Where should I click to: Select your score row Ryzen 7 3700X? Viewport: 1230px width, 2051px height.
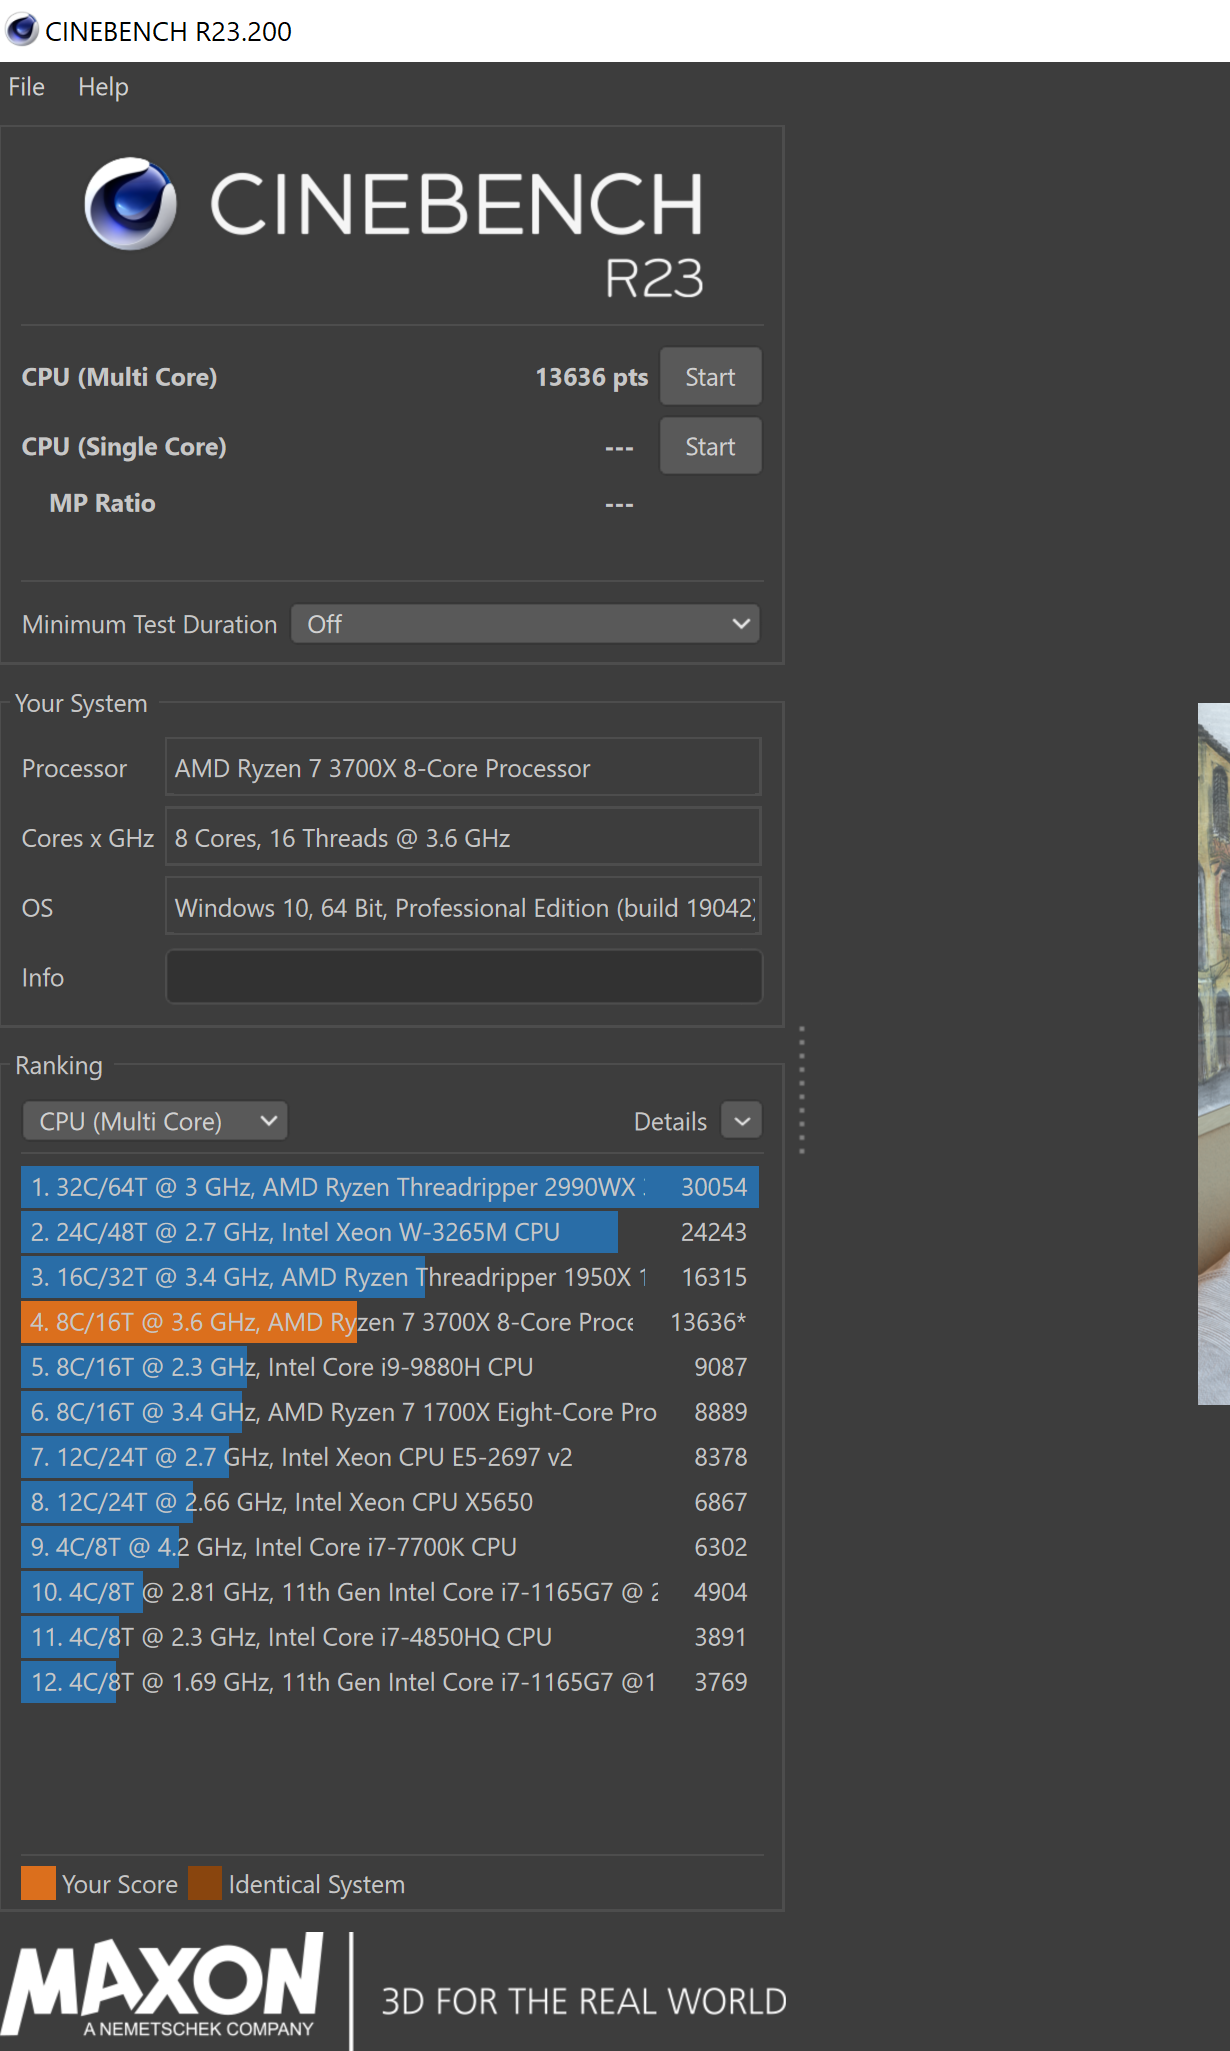390,1322
